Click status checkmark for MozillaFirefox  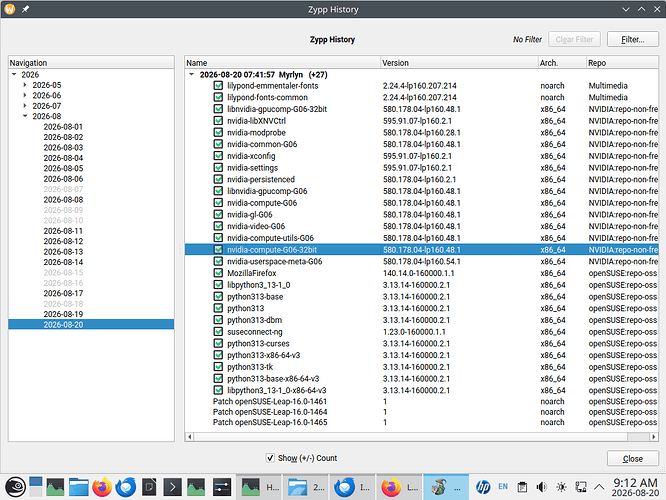pos(218,273)
